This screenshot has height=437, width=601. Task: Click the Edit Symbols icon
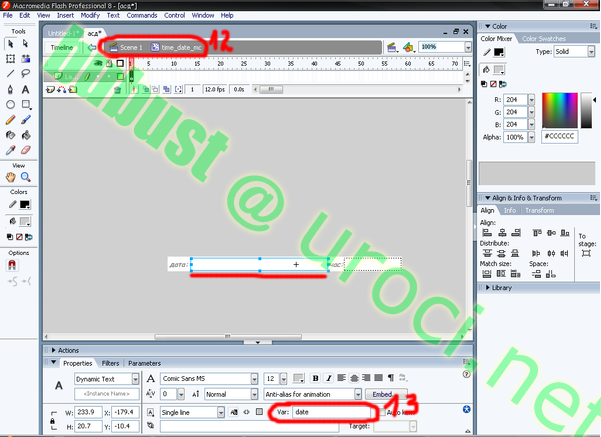[x=409, y=48]
